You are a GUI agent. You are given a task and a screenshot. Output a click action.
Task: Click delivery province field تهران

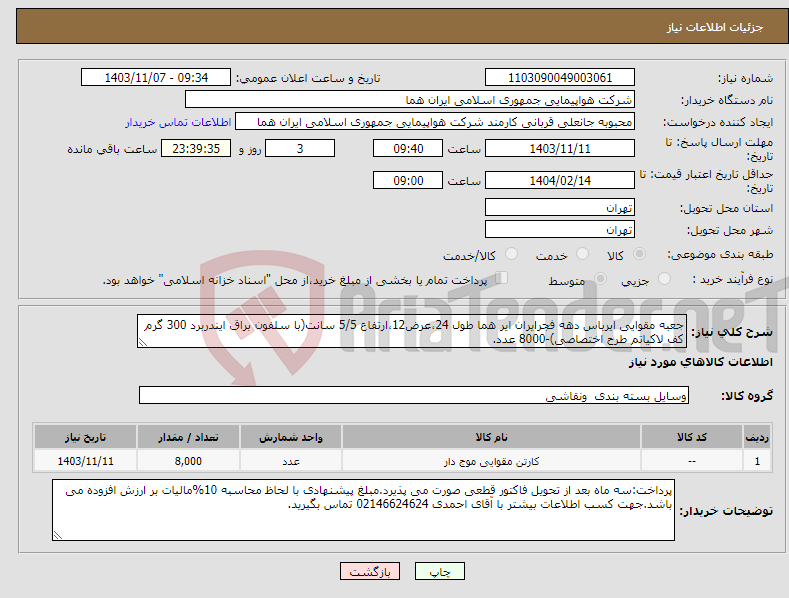(x=560, y=207)
